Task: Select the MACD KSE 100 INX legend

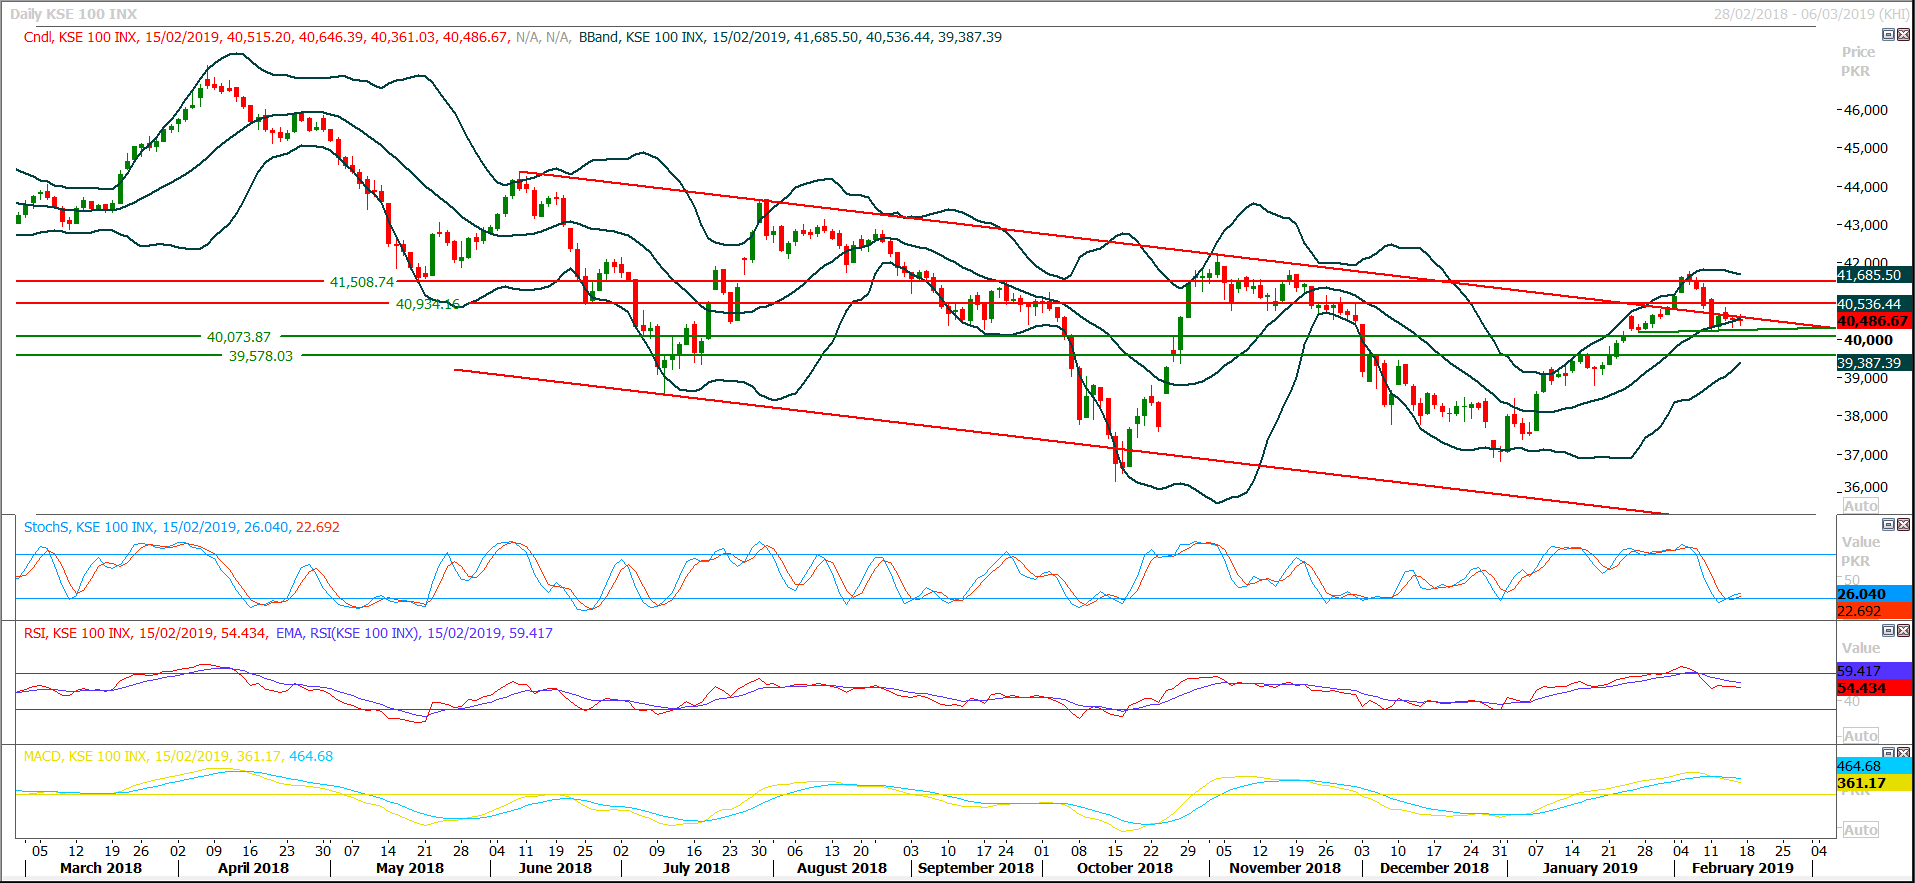Action: click(179, 756)
